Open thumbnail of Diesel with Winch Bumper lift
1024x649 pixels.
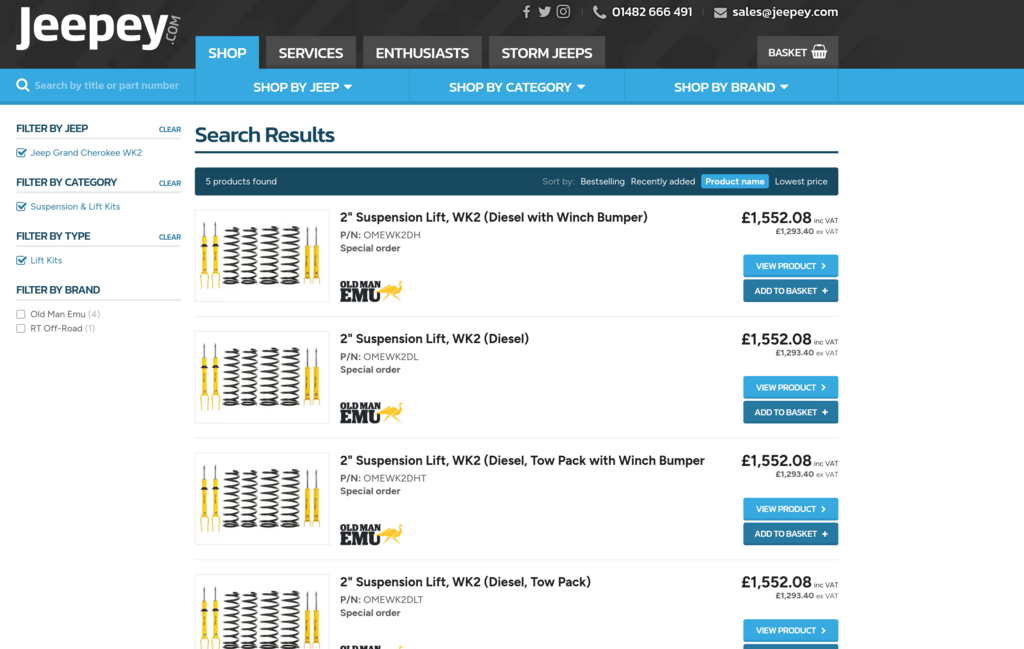pyautogui.click(x=262, y=255)
